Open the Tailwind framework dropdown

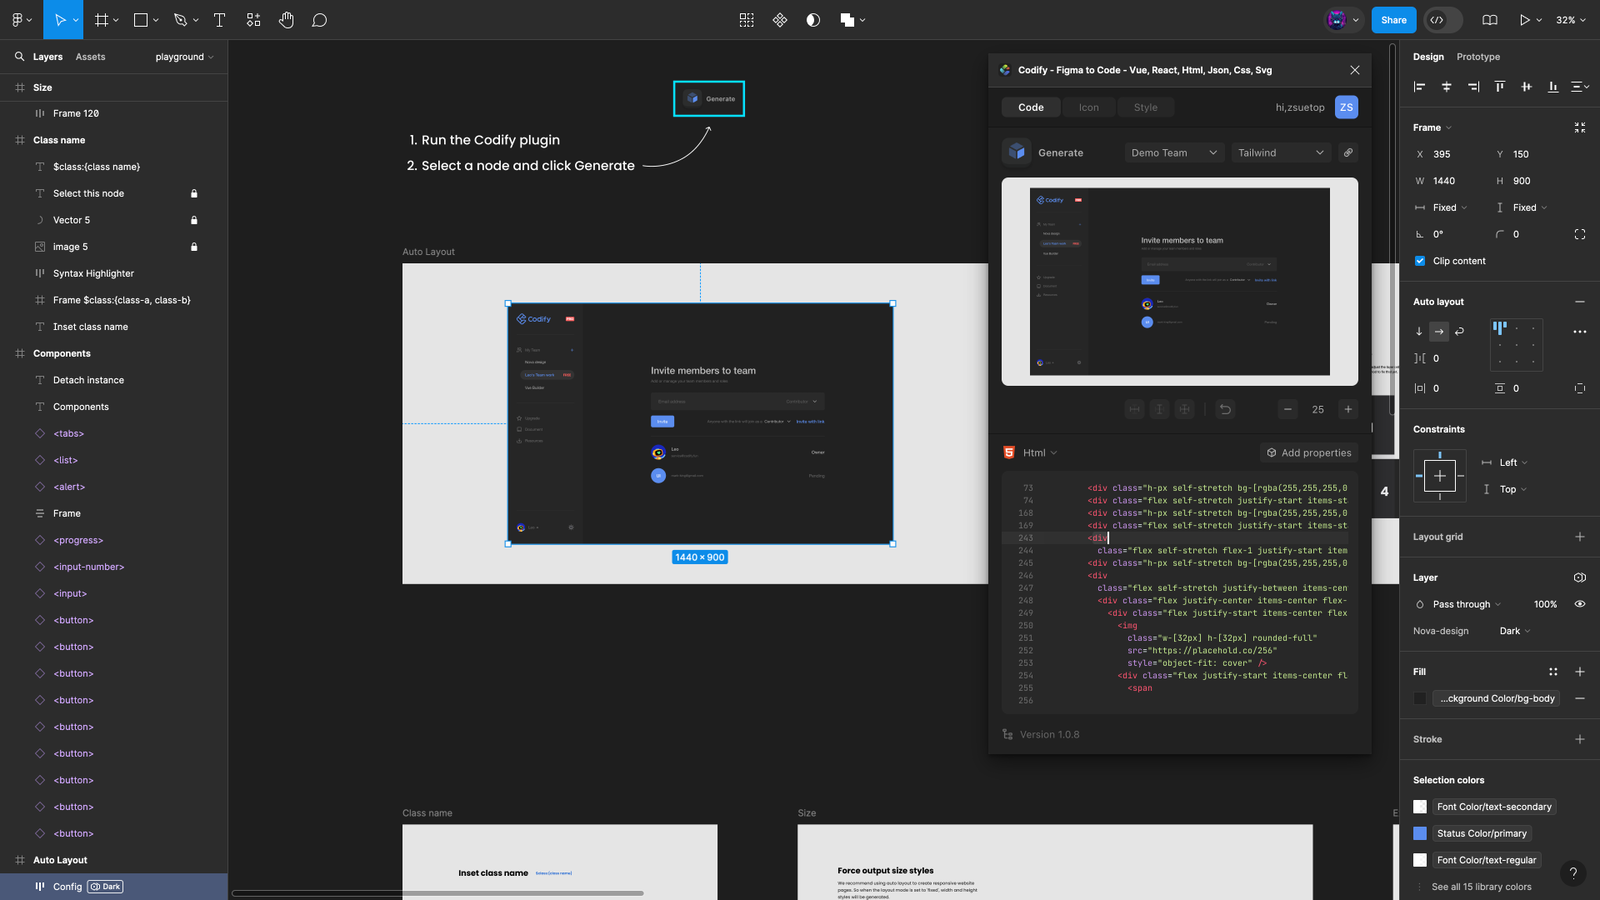(x=1281, y=153)
